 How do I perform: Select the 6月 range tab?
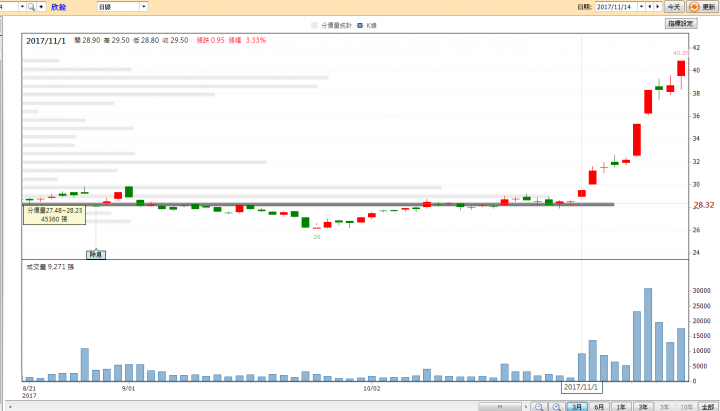click(599, 407)
